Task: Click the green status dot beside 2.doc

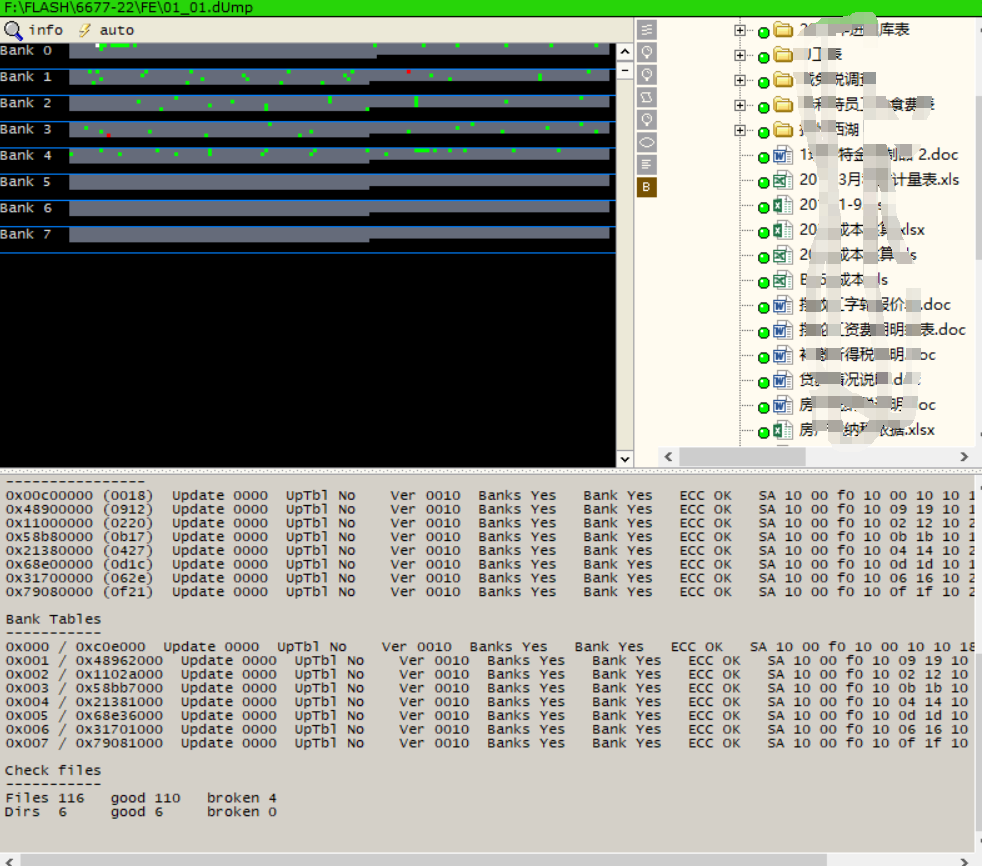Action: [x=763, y=157]
